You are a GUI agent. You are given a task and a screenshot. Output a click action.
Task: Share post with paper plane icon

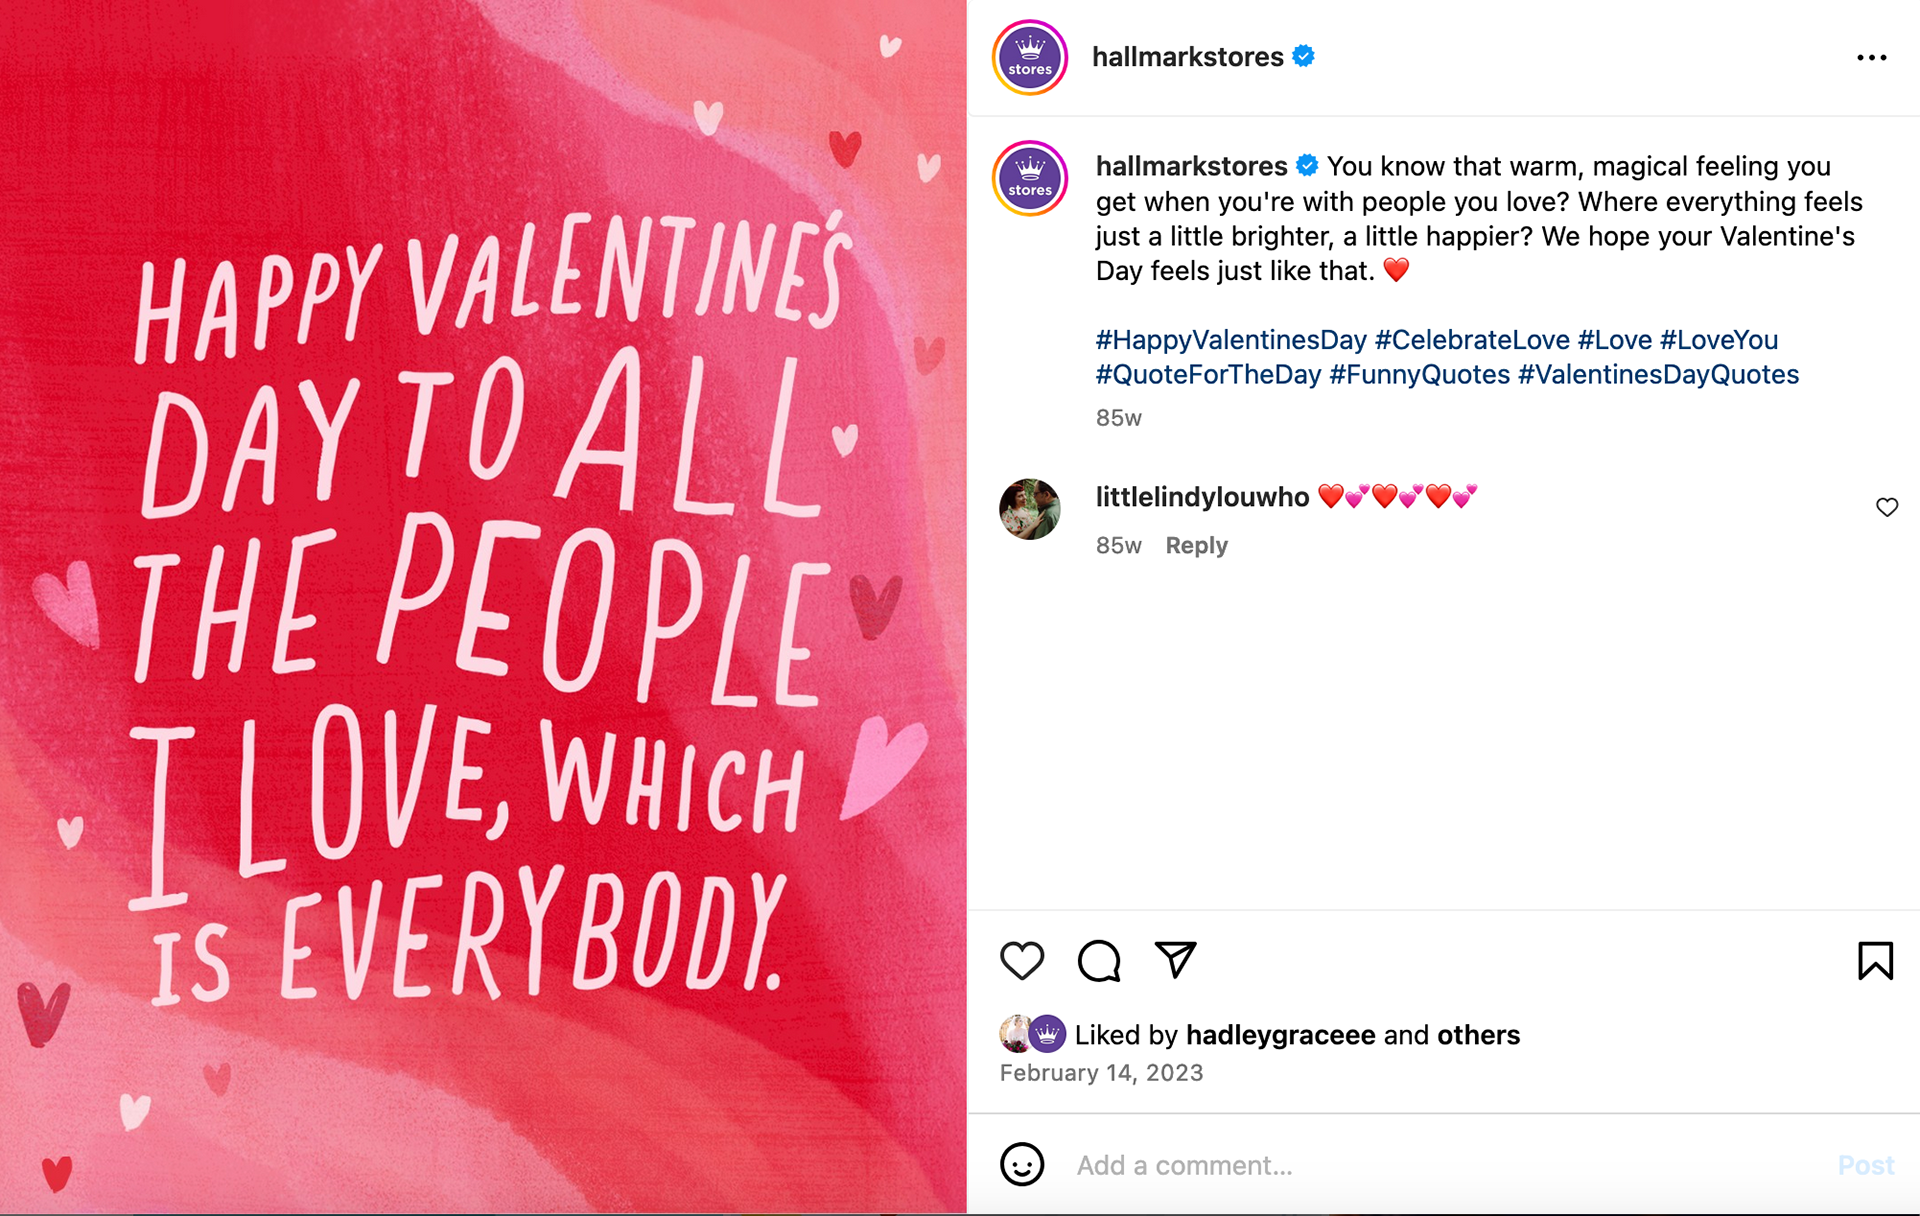(1175, 960)
